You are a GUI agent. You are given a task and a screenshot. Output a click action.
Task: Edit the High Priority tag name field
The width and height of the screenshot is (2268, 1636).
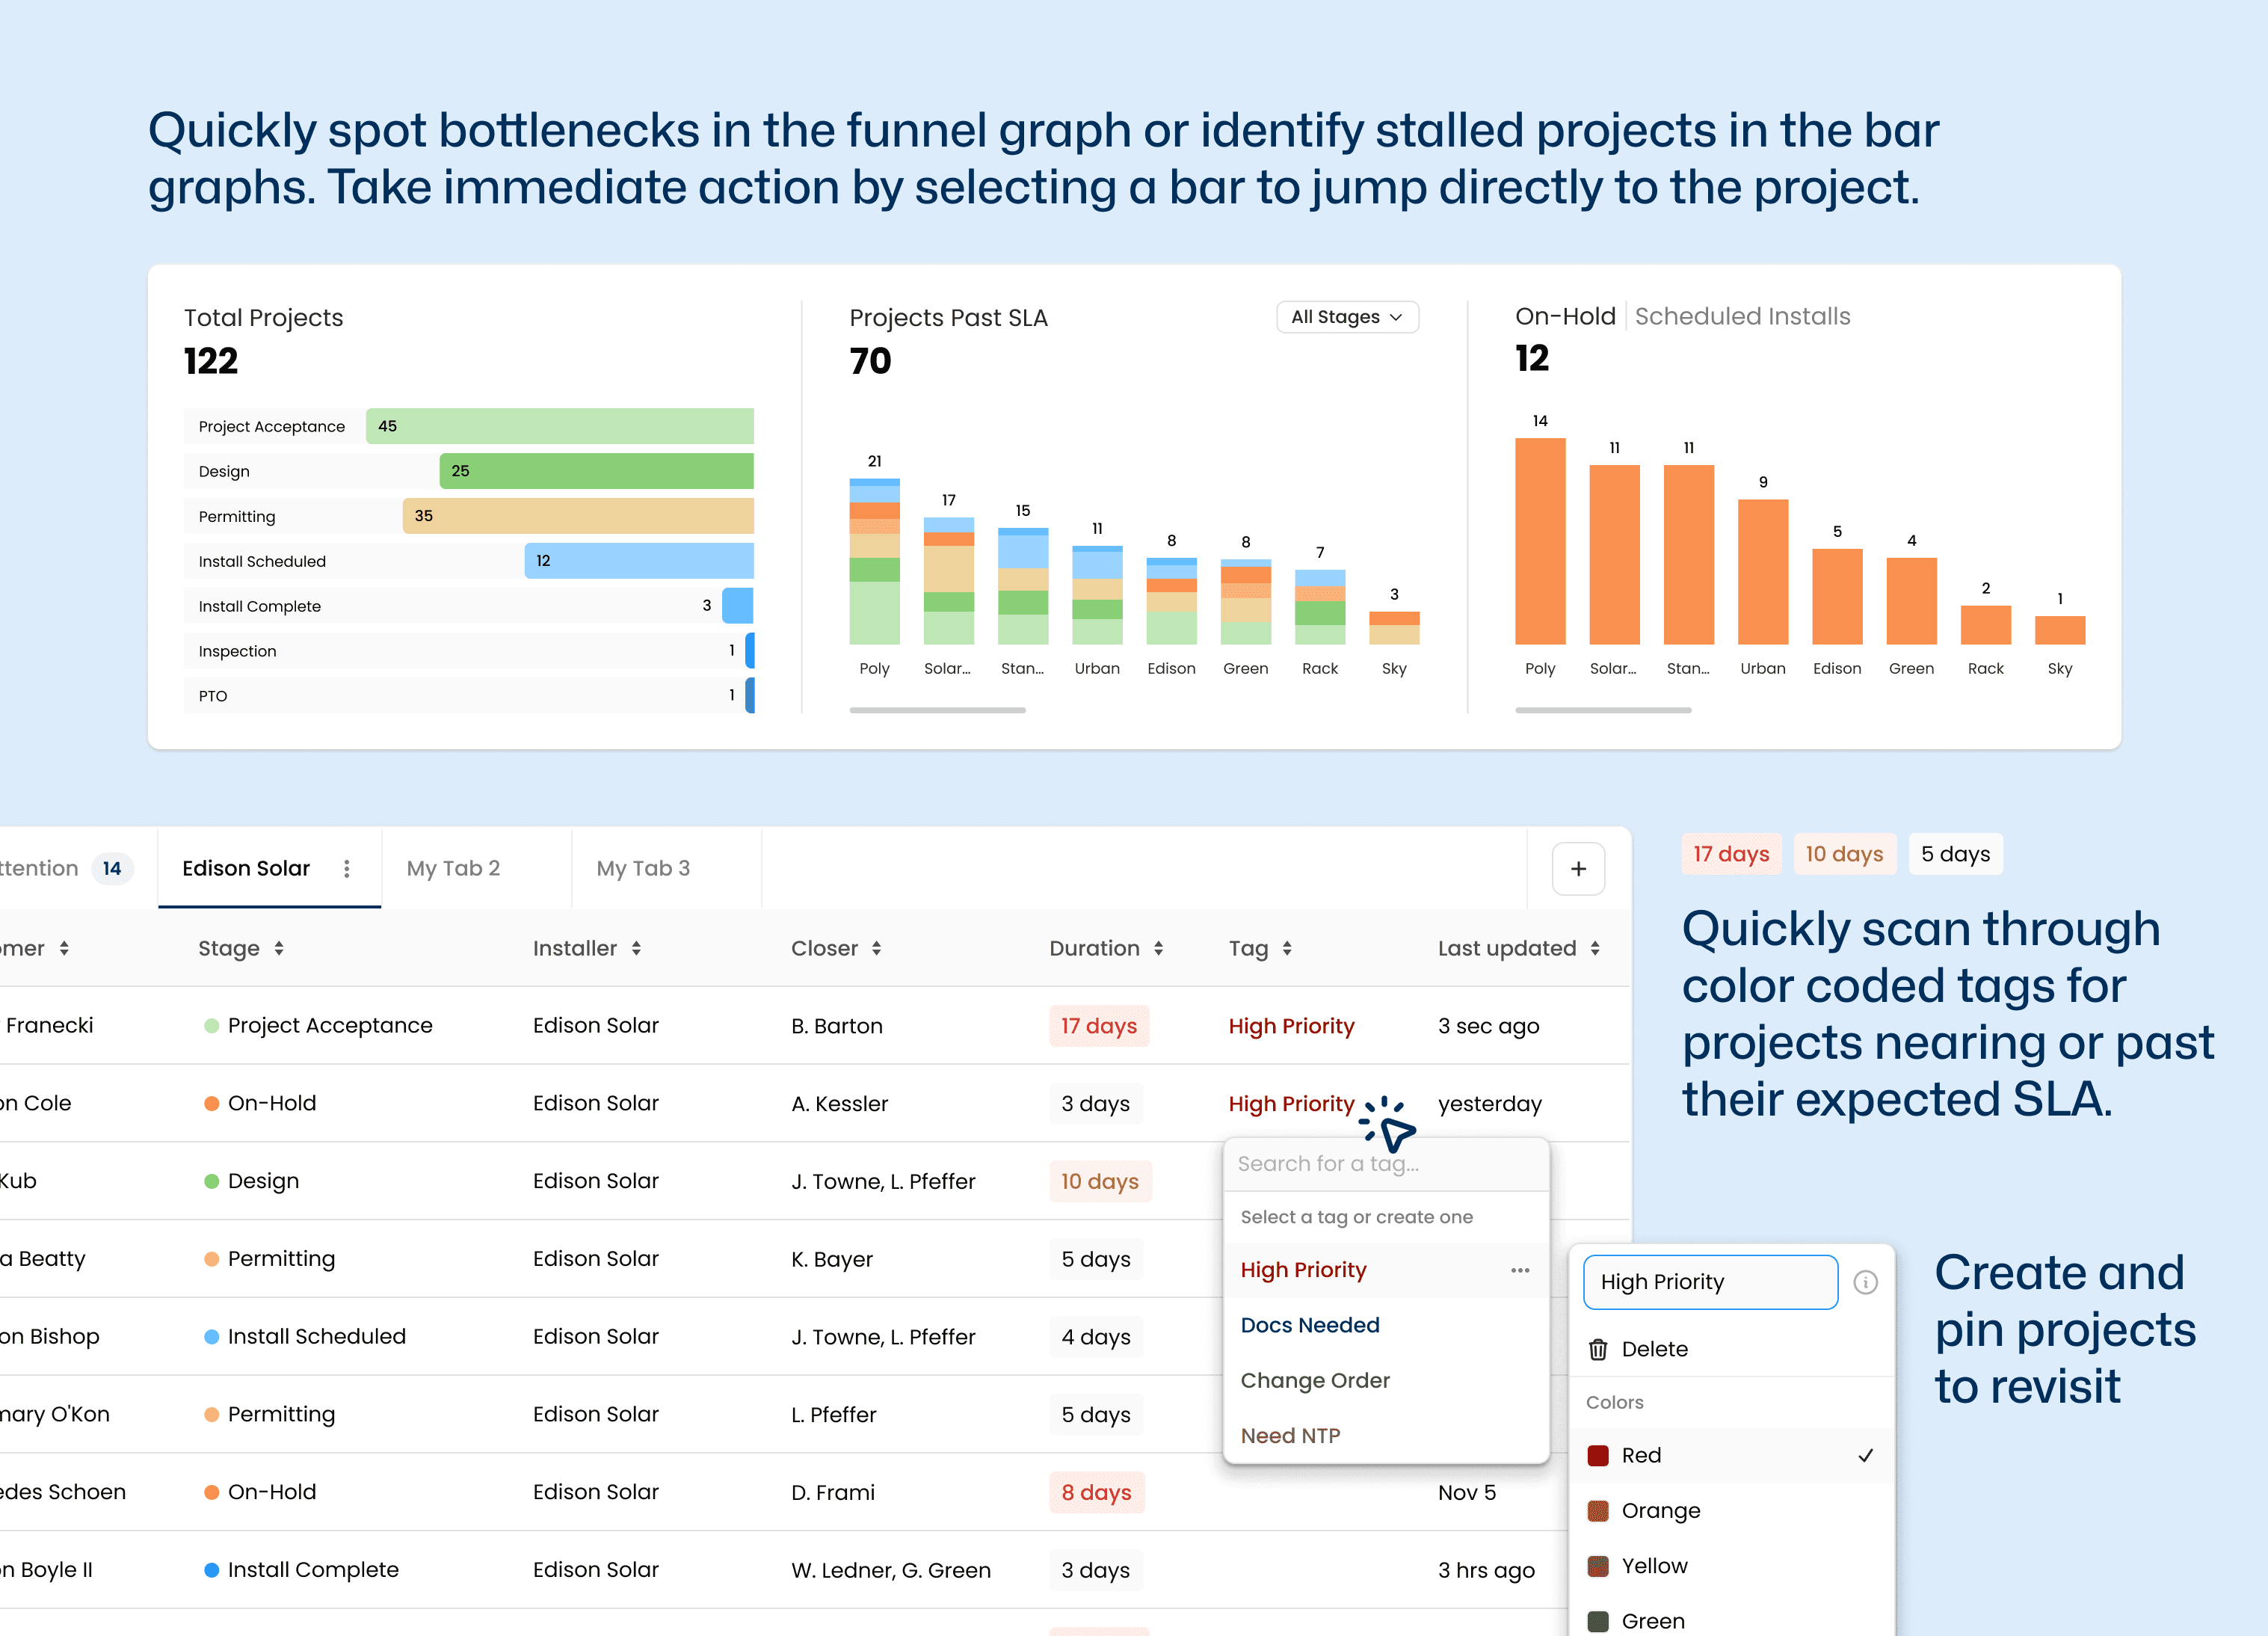pos(1710,1282)
